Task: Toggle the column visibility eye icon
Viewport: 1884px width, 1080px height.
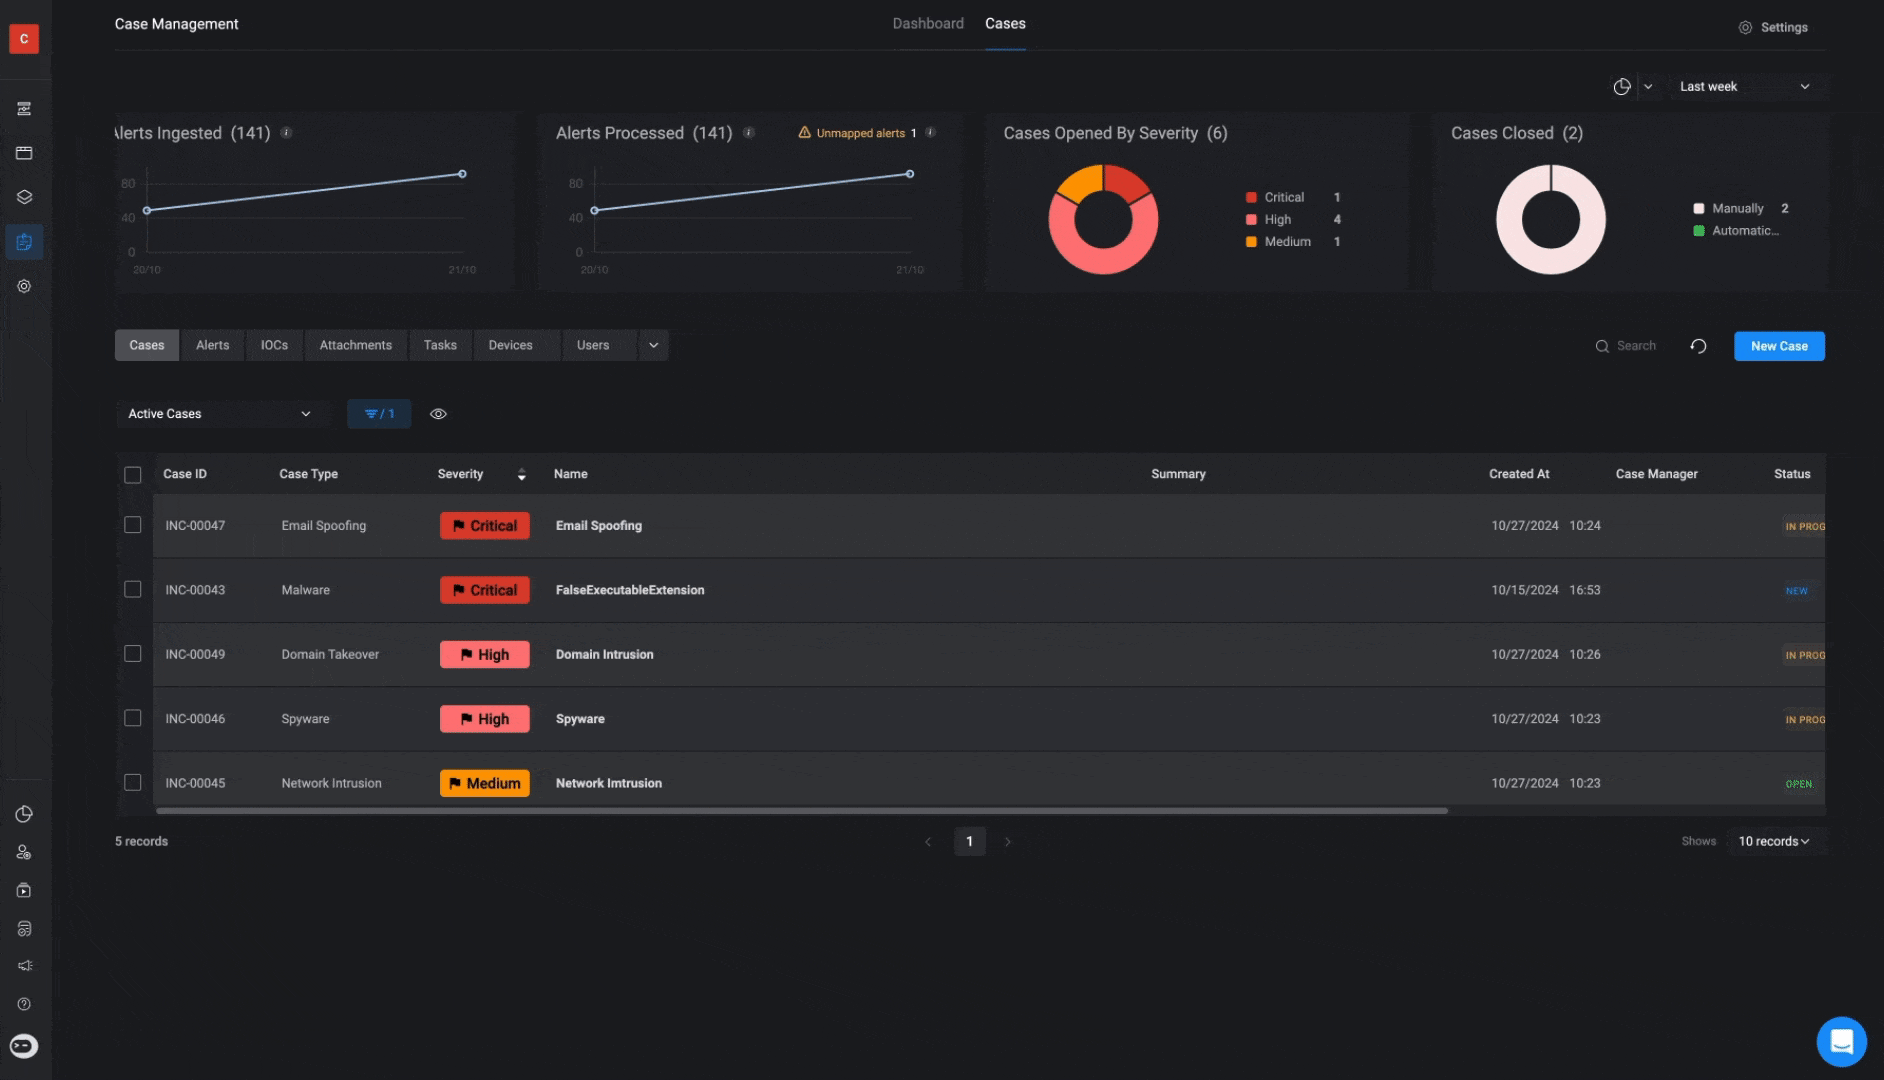Action: pyautogui.click(x=438, y=414)
